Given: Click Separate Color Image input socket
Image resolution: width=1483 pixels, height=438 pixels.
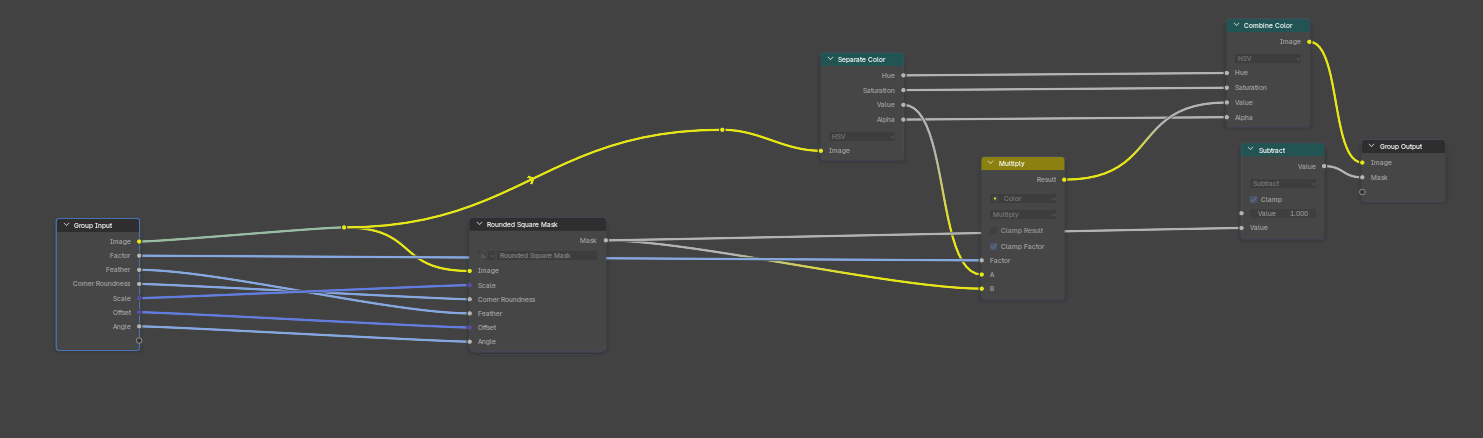Looking at the screenshot, I should click(x=821, y=151).
